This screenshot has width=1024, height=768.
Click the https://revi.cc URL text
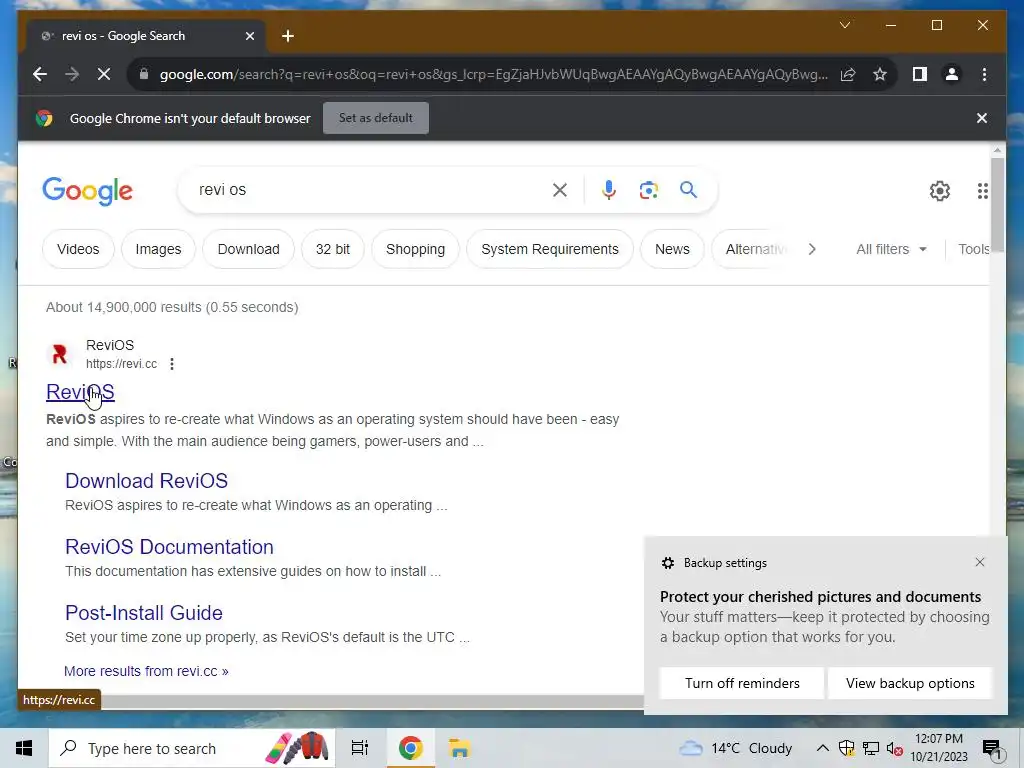tap(121, 364)
